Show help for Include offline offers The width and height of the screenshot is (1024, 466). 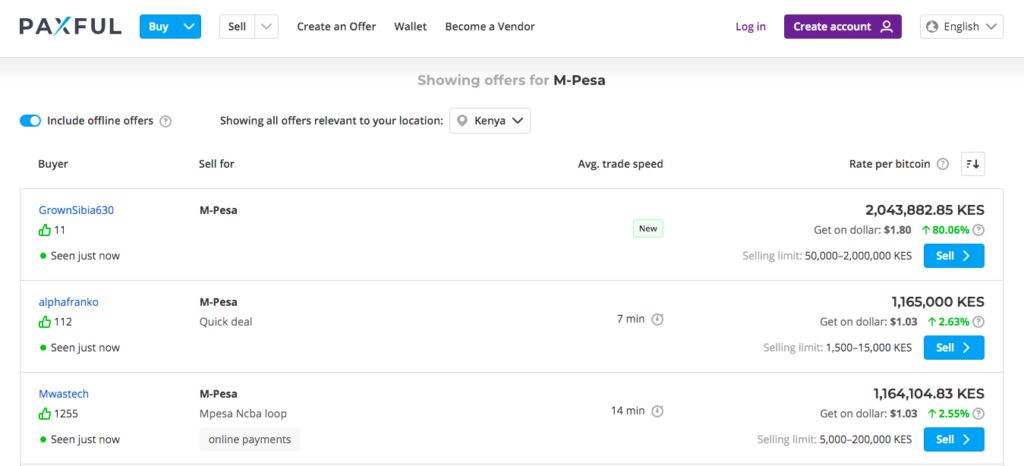point(166,121)
